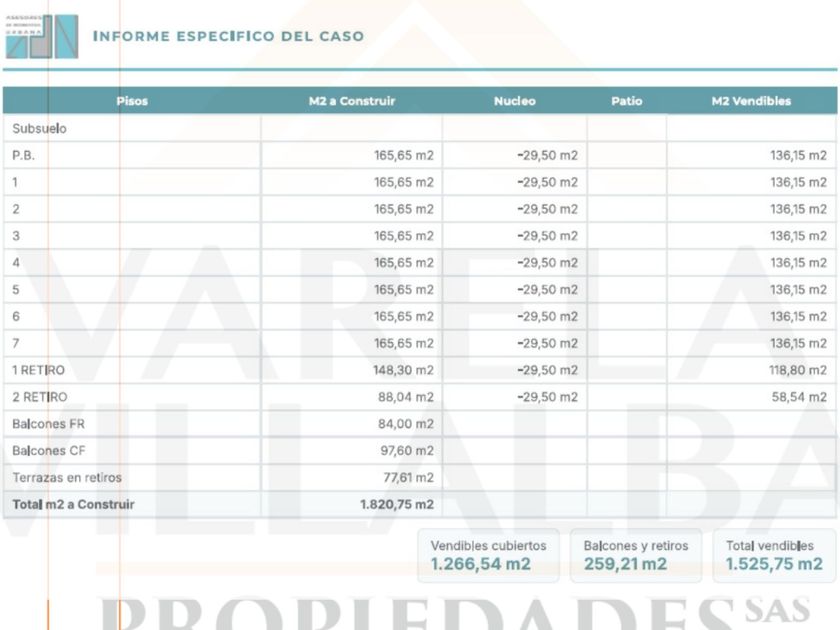Click the 88,04 m2 value
840x630 pixels.
click(406, 397)
